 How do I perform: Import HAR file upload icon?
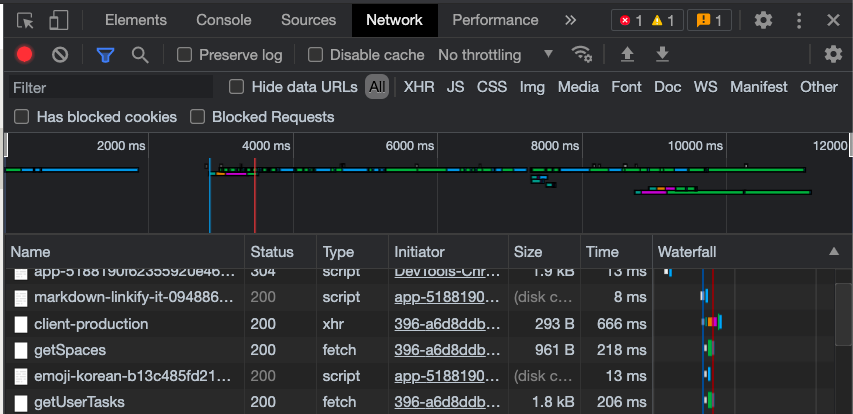(x=628, y=54)
